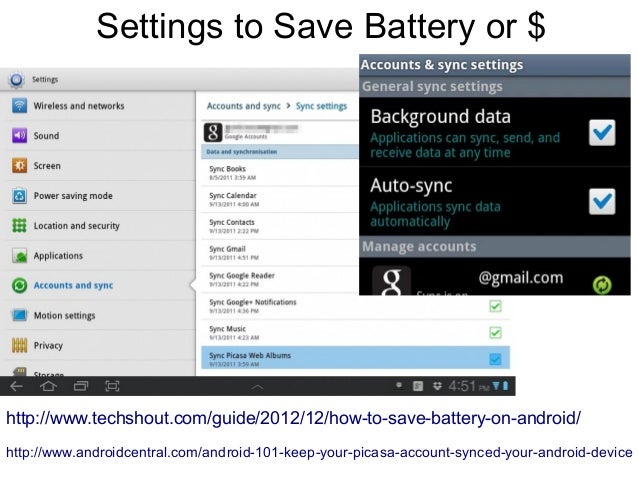Tap the Home icon in navigation bar
The height and width of the screenshot is (479, 638).
[48, 386]
